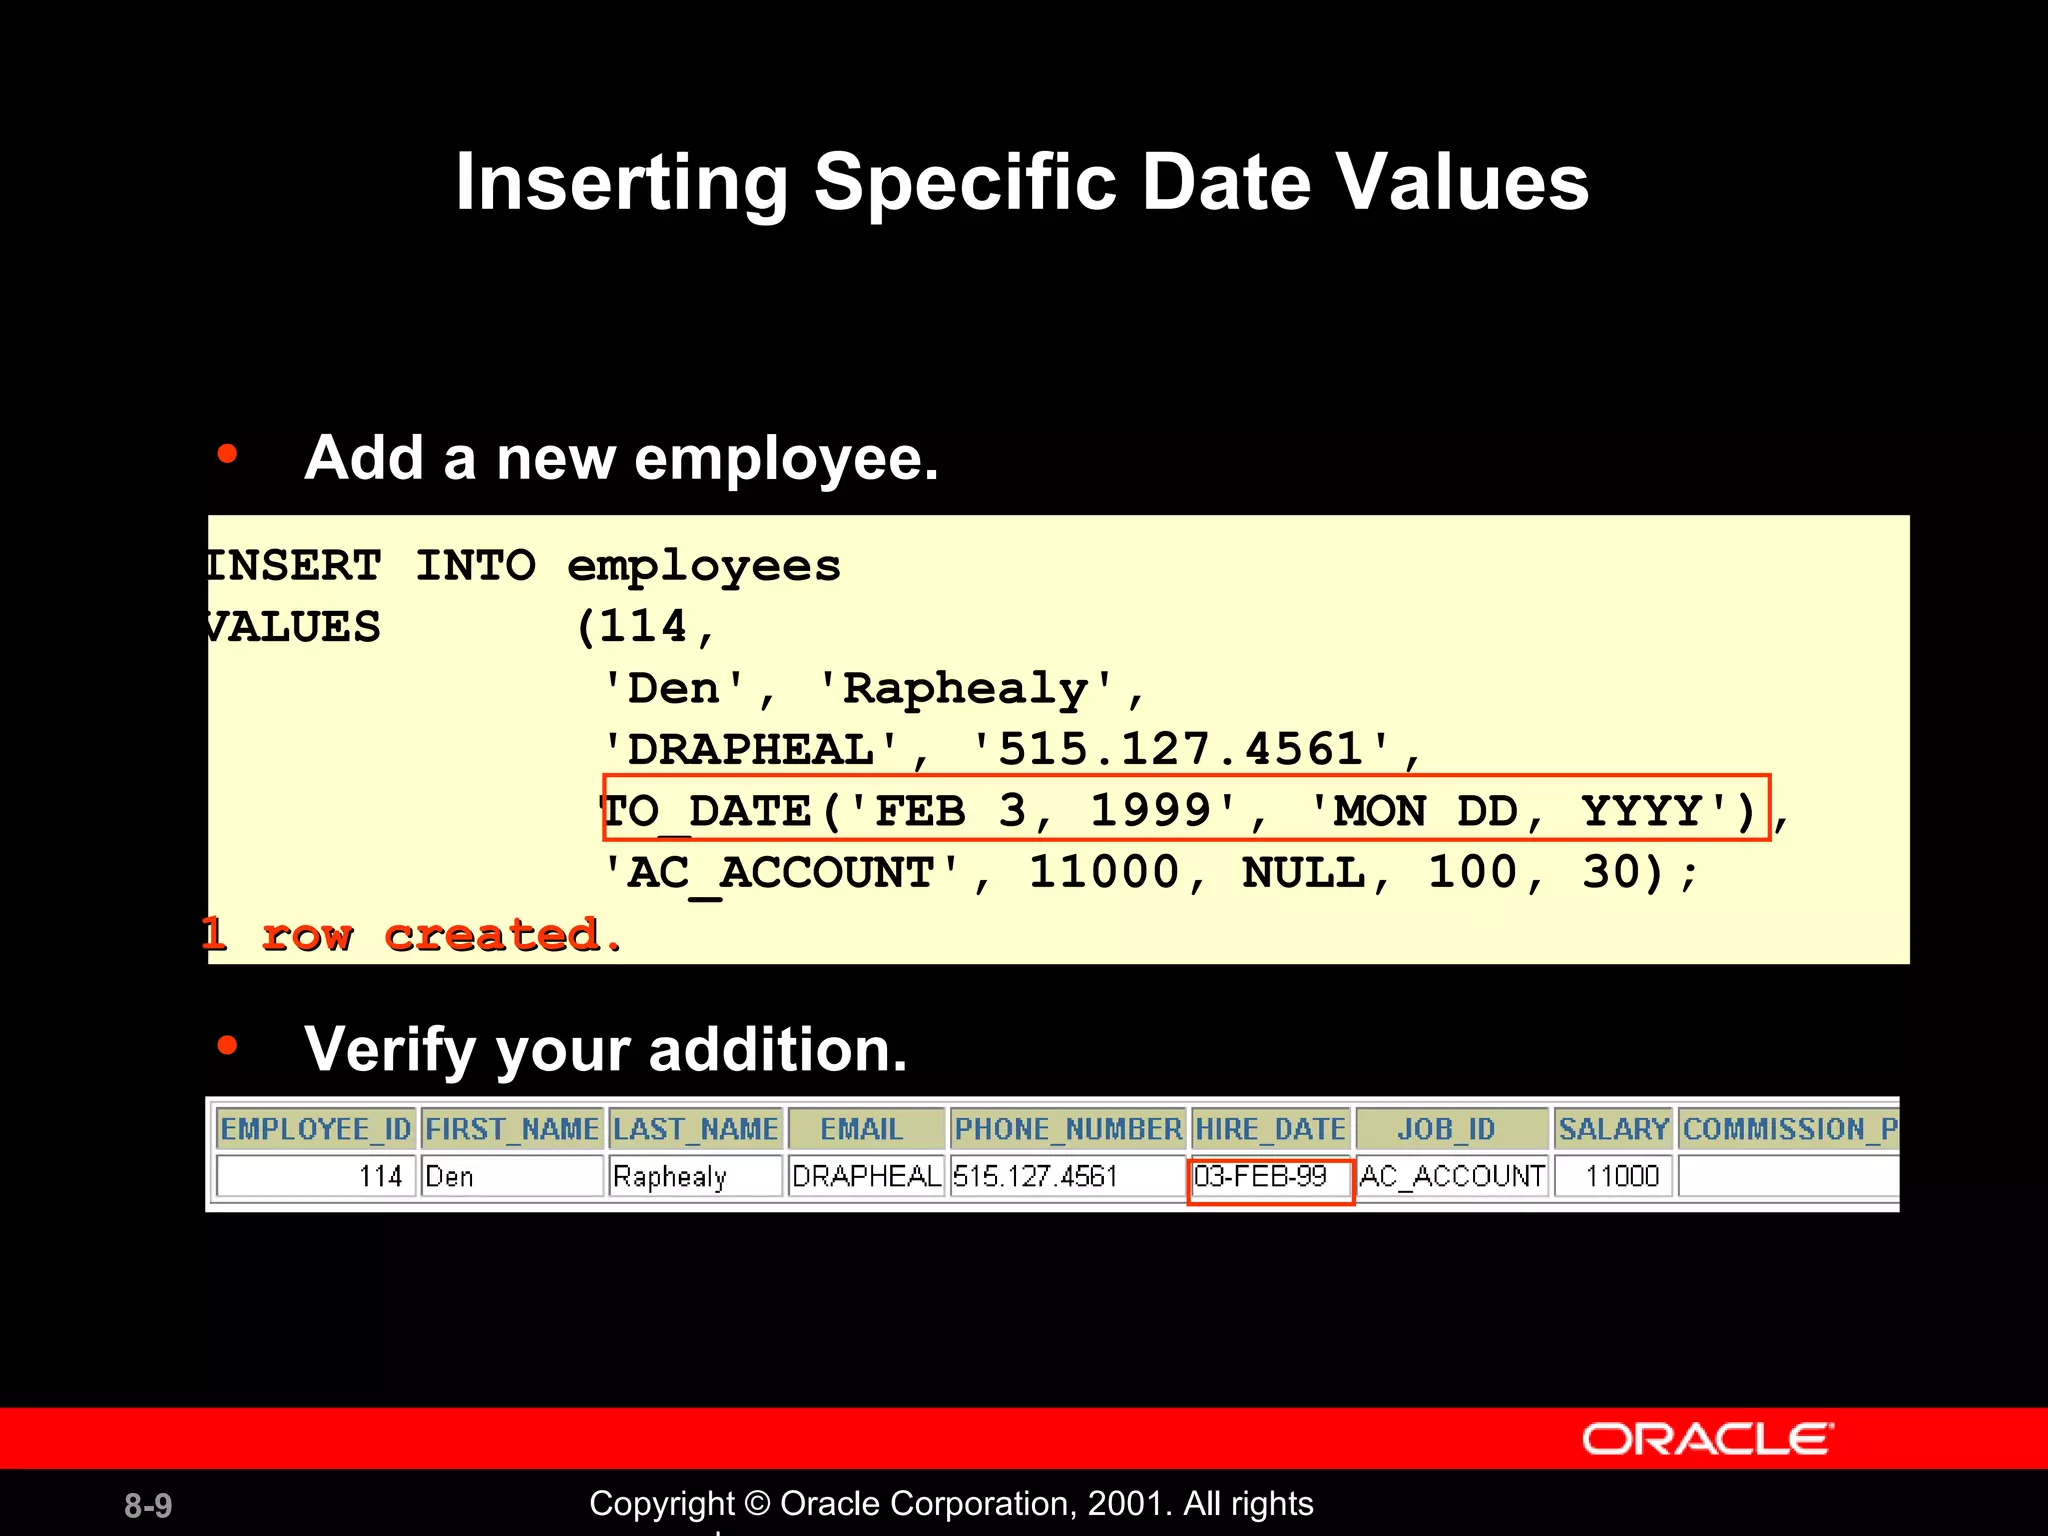Click the bullet text 'Add a new employee.'
The image size is (2048, 1536).
[x=621, y=458]
